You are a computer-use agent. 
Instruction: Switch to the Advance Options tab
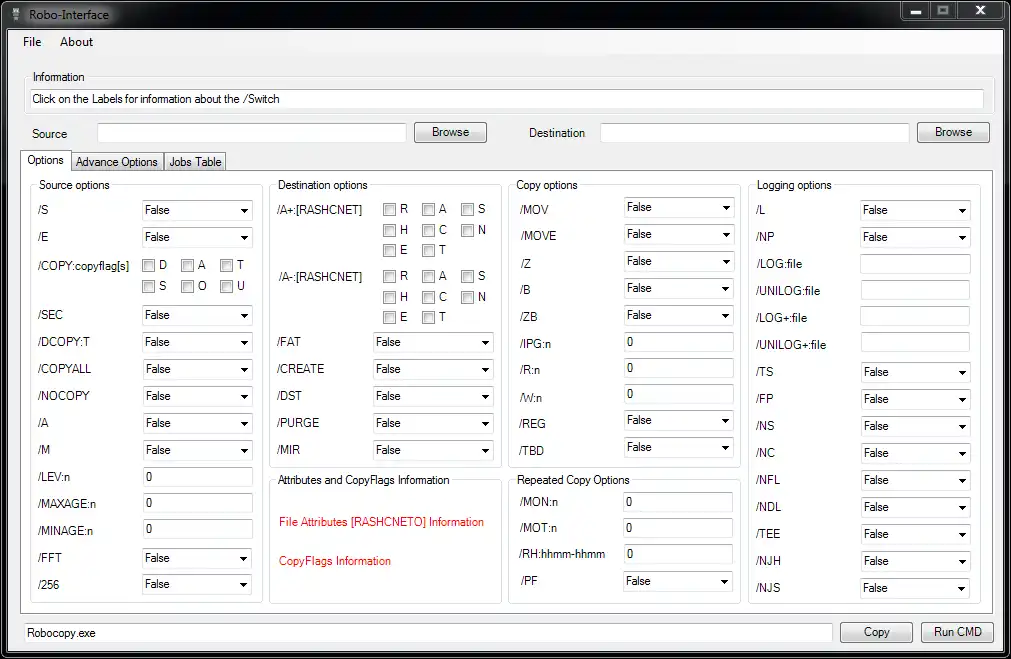117,162
